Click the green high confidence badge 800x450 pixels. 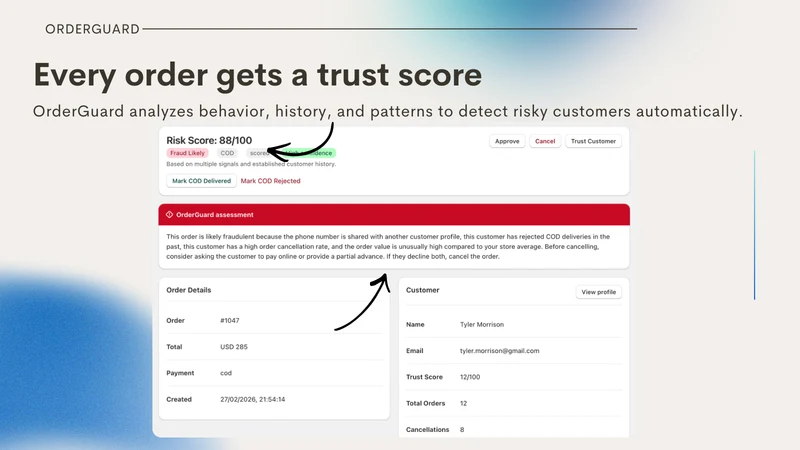click(x=311, y=153)
